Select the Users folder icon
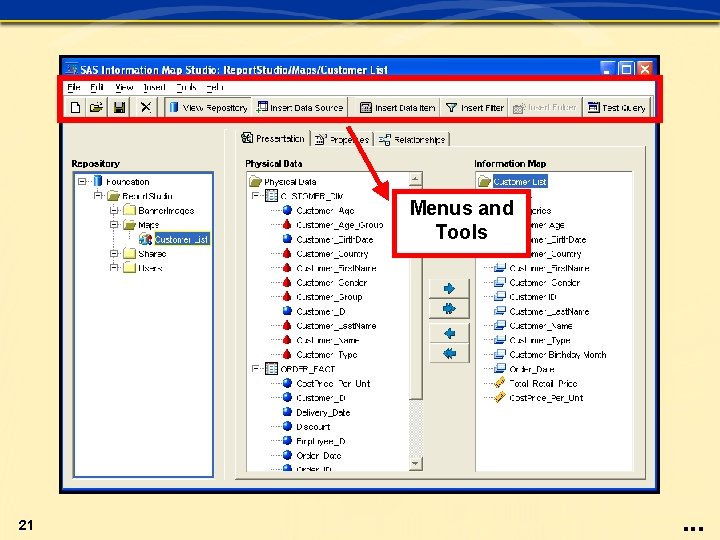The height and width of the screenshot is (540, 720). click(130, 267)
